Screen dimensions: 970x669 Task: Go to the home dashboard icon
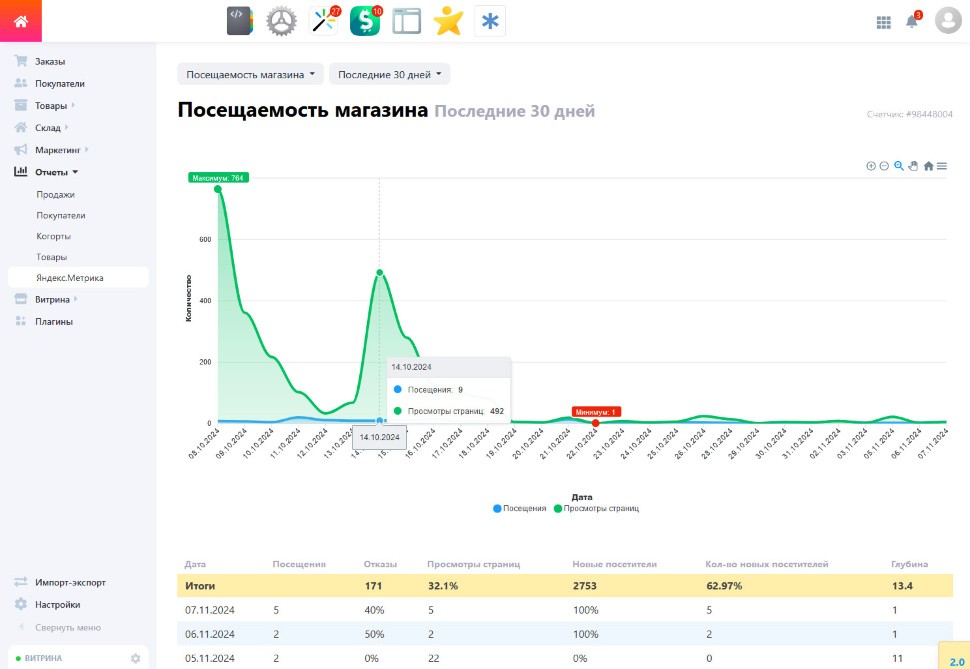20,21
